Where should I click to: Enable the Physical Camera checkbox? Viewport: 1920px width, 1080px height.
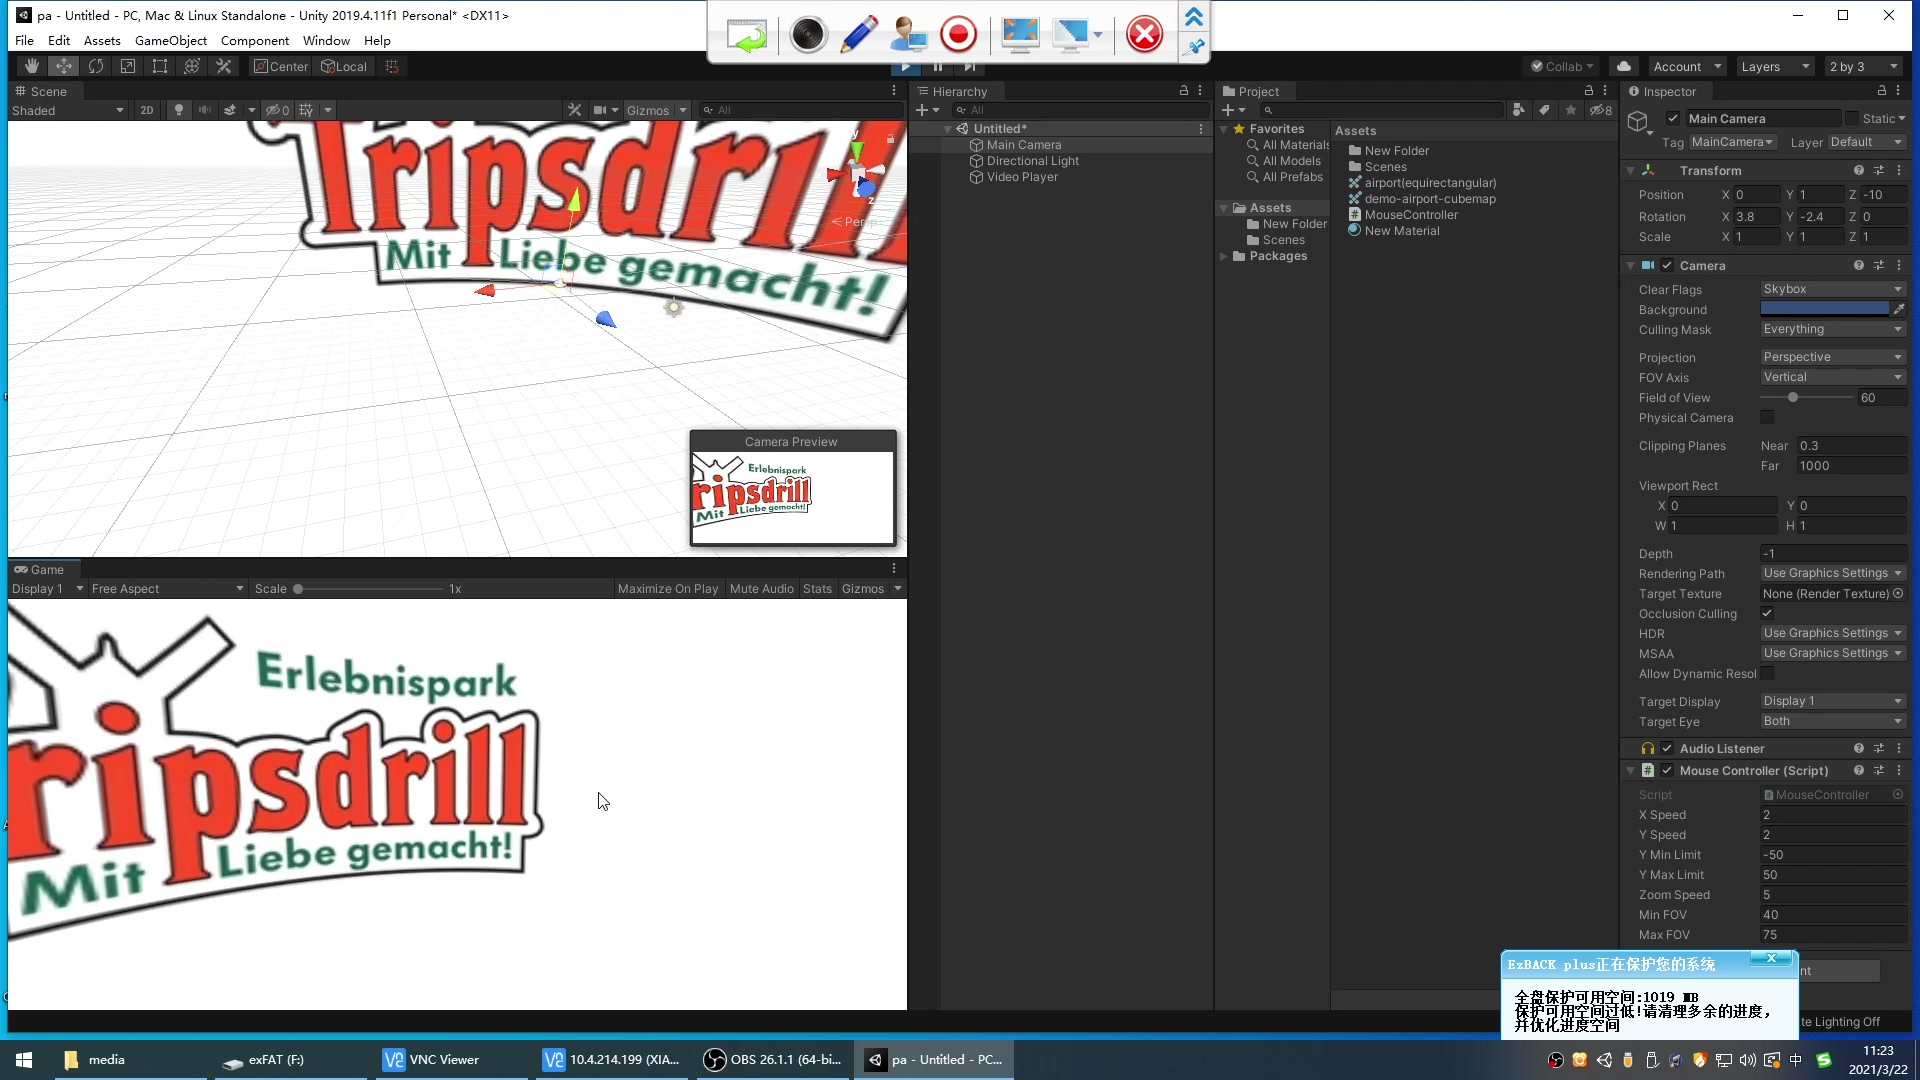click(1767, 418)
